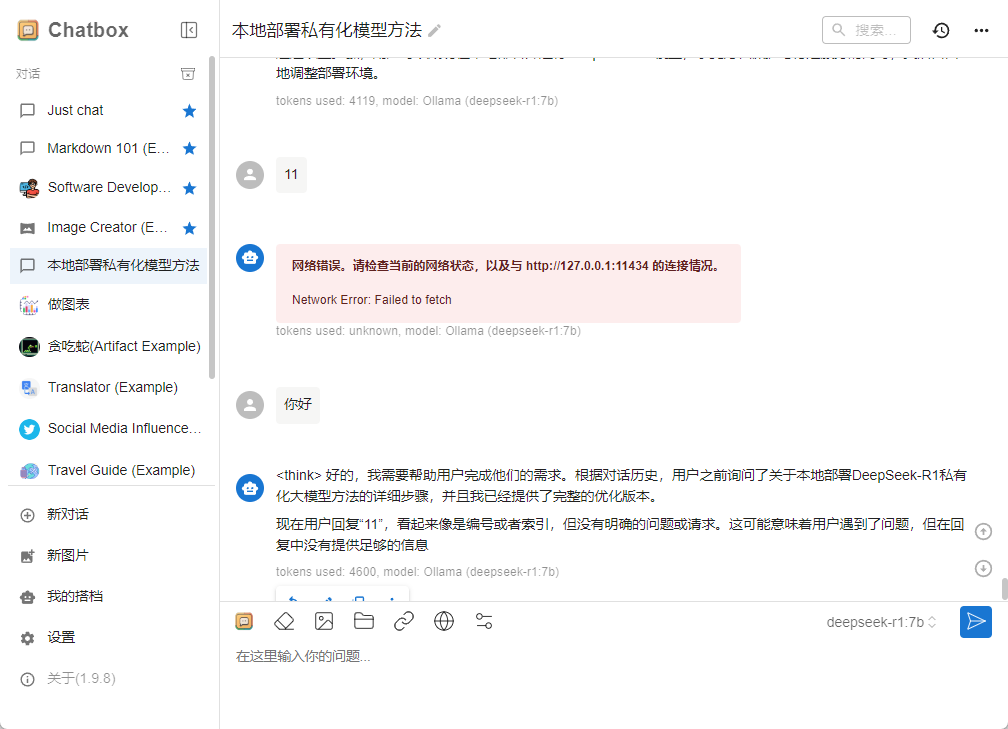Open 贪吃蛇(Artifact Example) conversation
This screenshot has height=729, width=1008.
pos(109,346)
